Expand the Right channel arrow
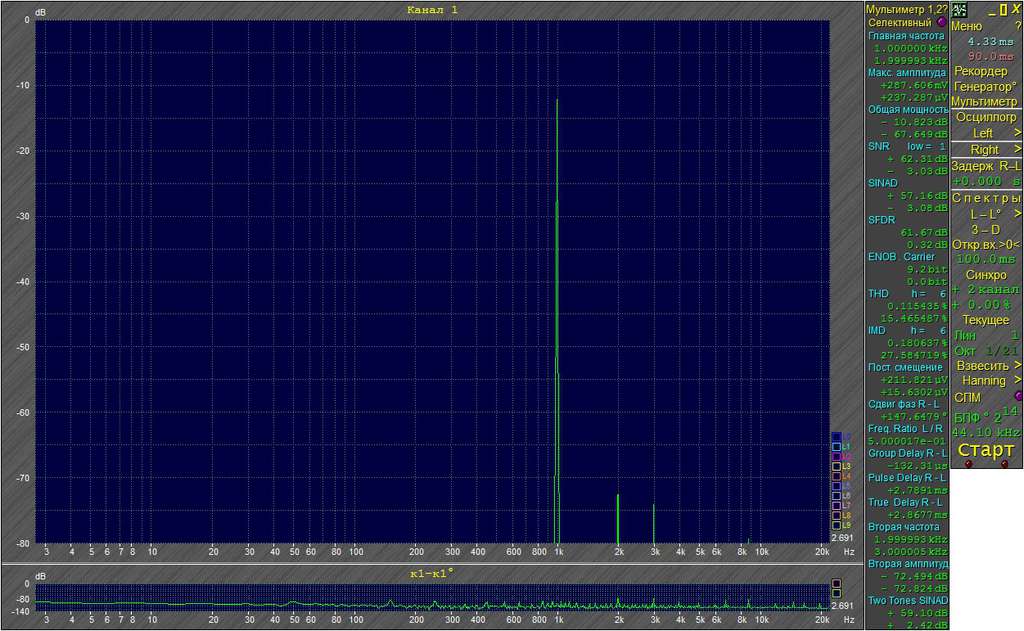This screenshot has height=631, width=1024. pos(1017,150)
